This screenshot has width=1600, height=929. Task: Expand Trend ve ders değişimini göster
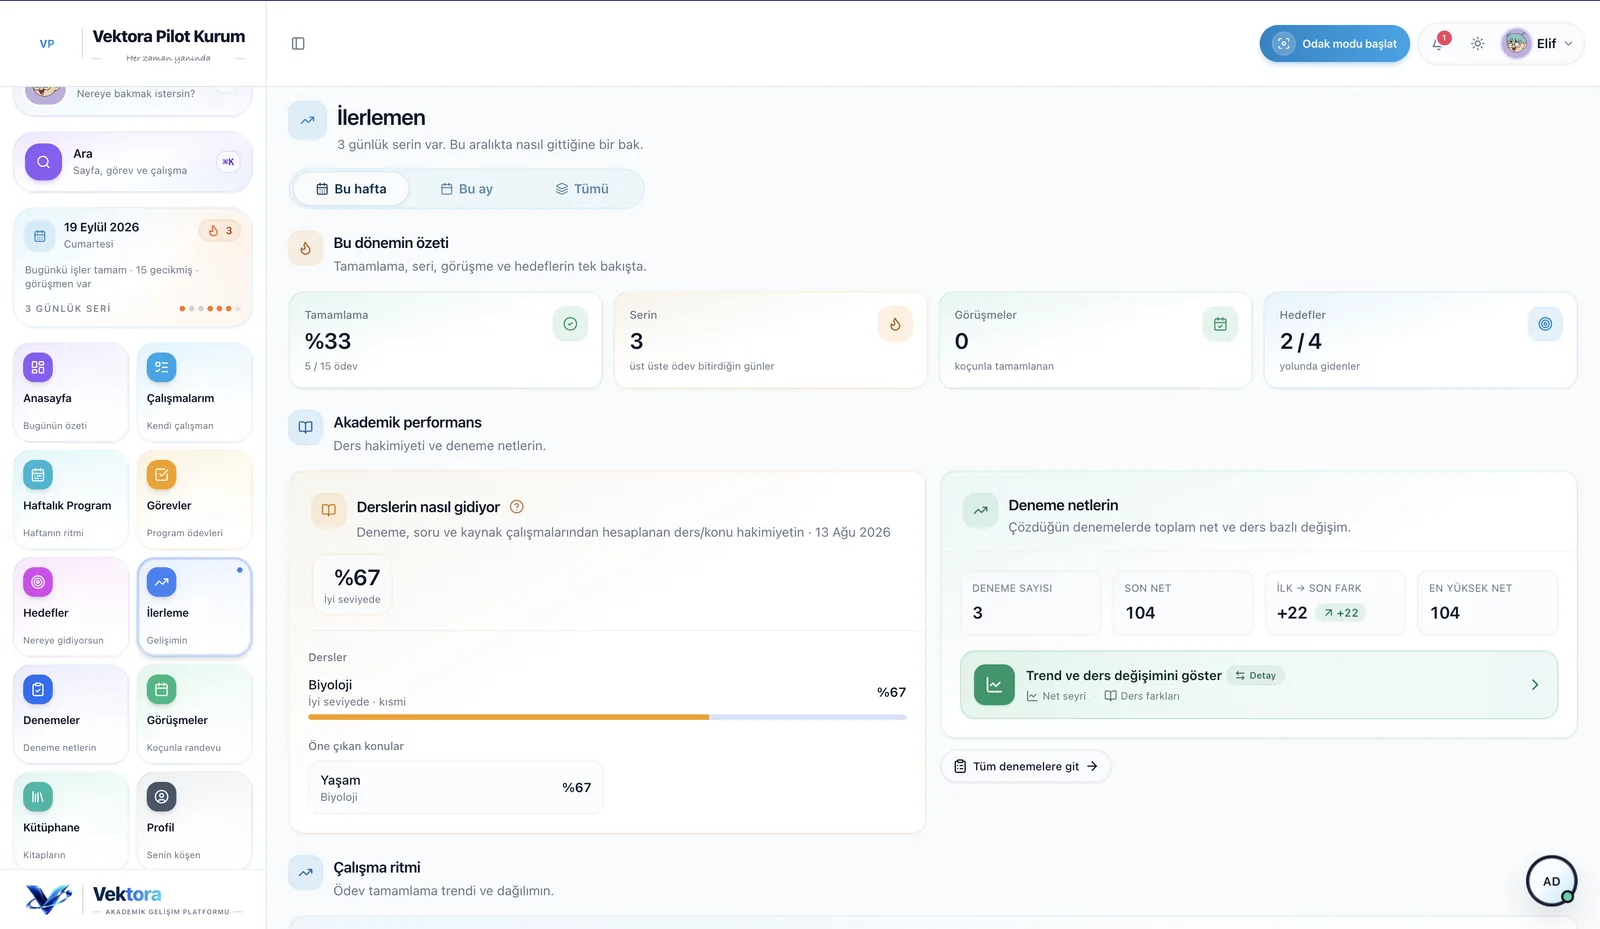[x=1259, y=685]
